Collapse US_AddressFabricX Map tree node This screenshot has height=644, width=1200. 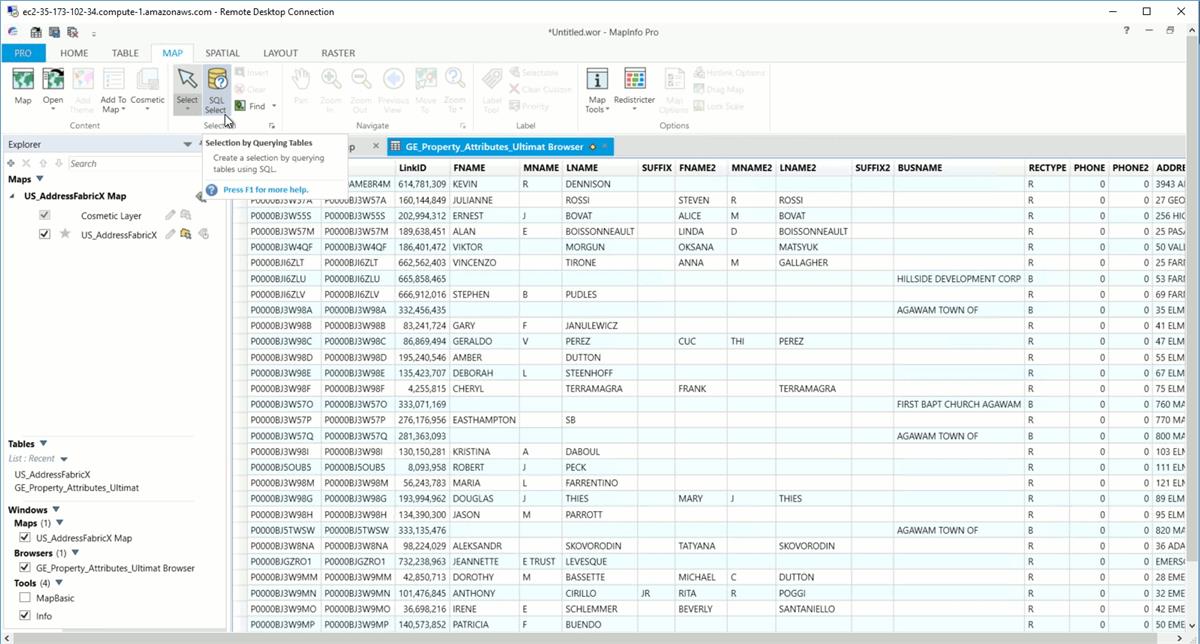(14, 196)
